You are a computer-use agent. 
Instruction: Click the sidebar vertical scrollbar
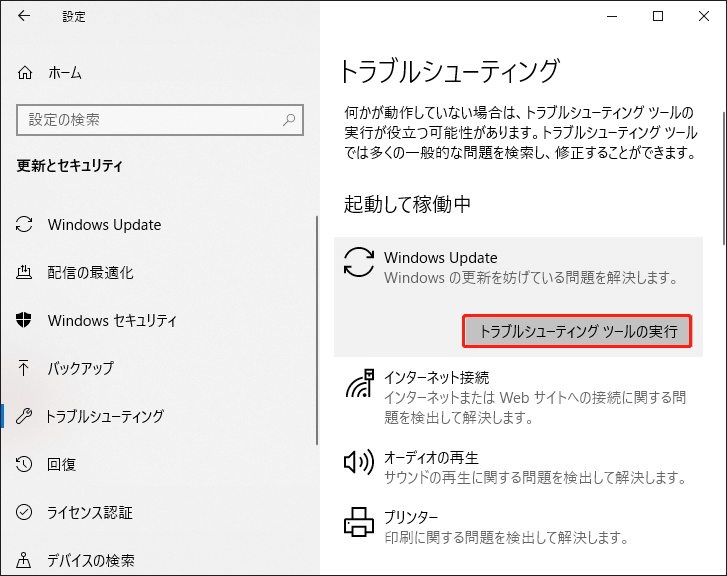tap(317, 330)
